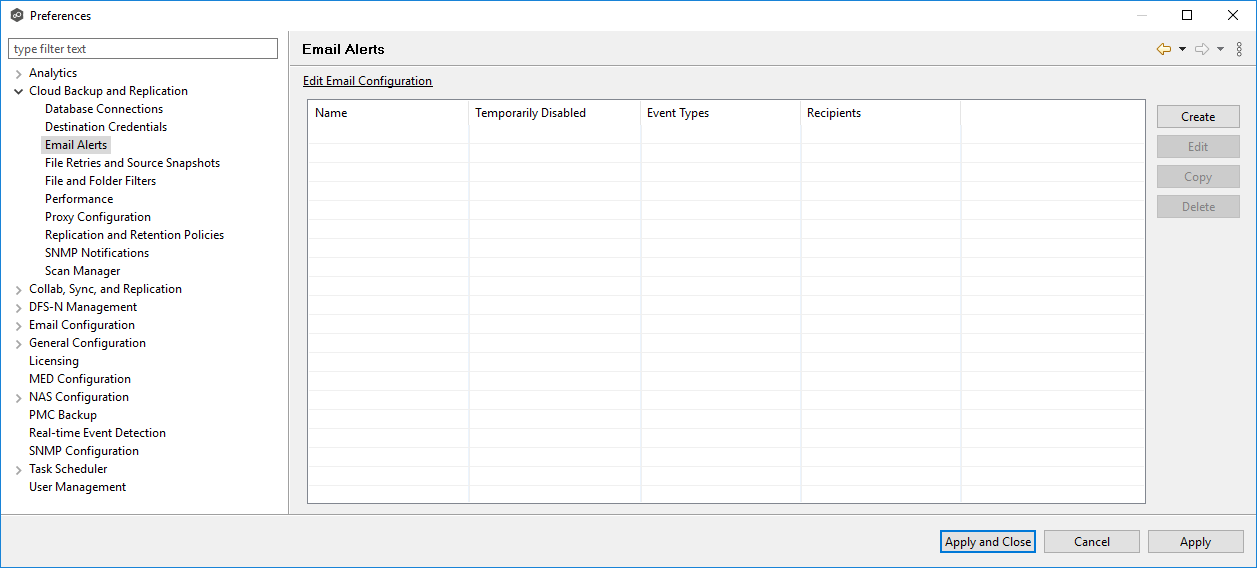Expand the Analytics tree node
Image resolution: width=1257 pixels, height=568 pixels.
pos(19,73)
